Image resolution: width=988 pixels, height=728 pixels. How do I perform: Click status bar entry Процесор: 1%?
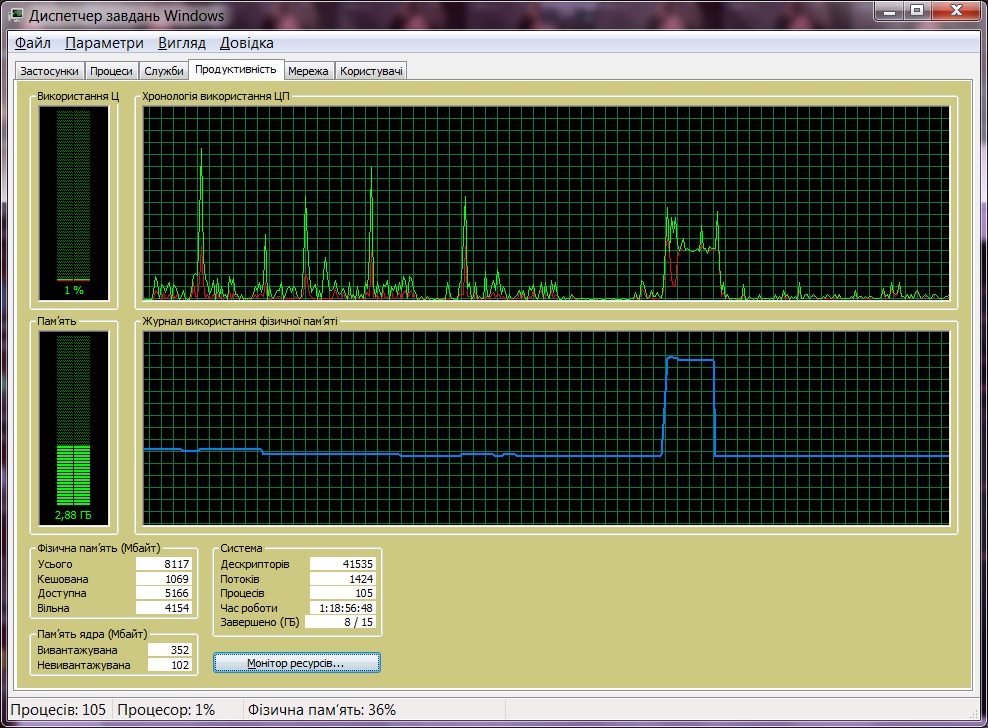166,710
